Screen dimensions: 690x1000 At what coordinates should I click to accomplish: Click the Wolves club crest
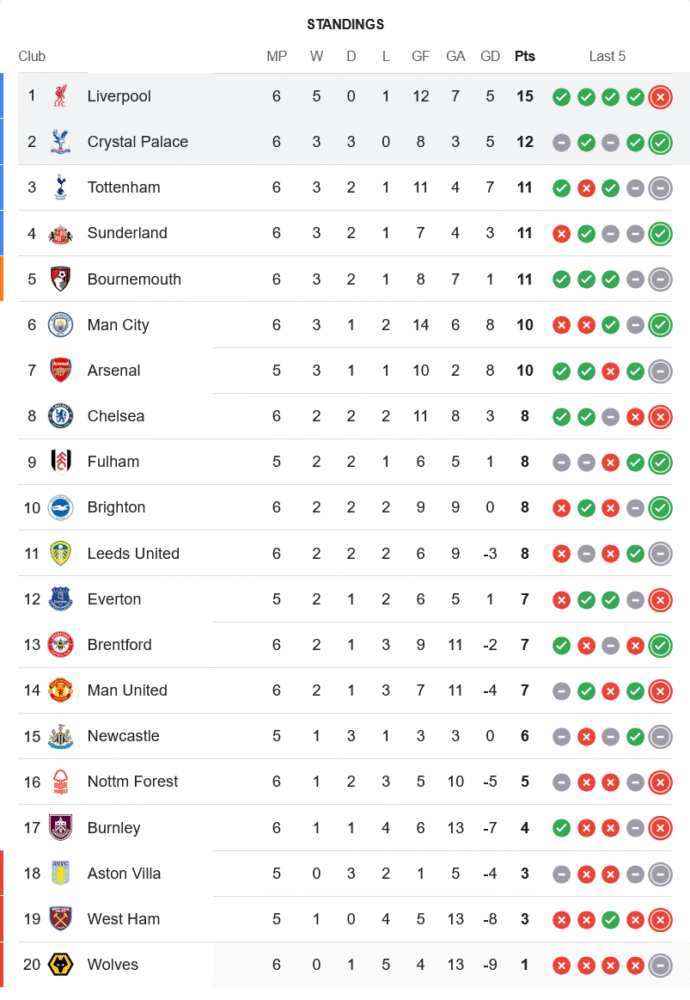pos(61,965)
